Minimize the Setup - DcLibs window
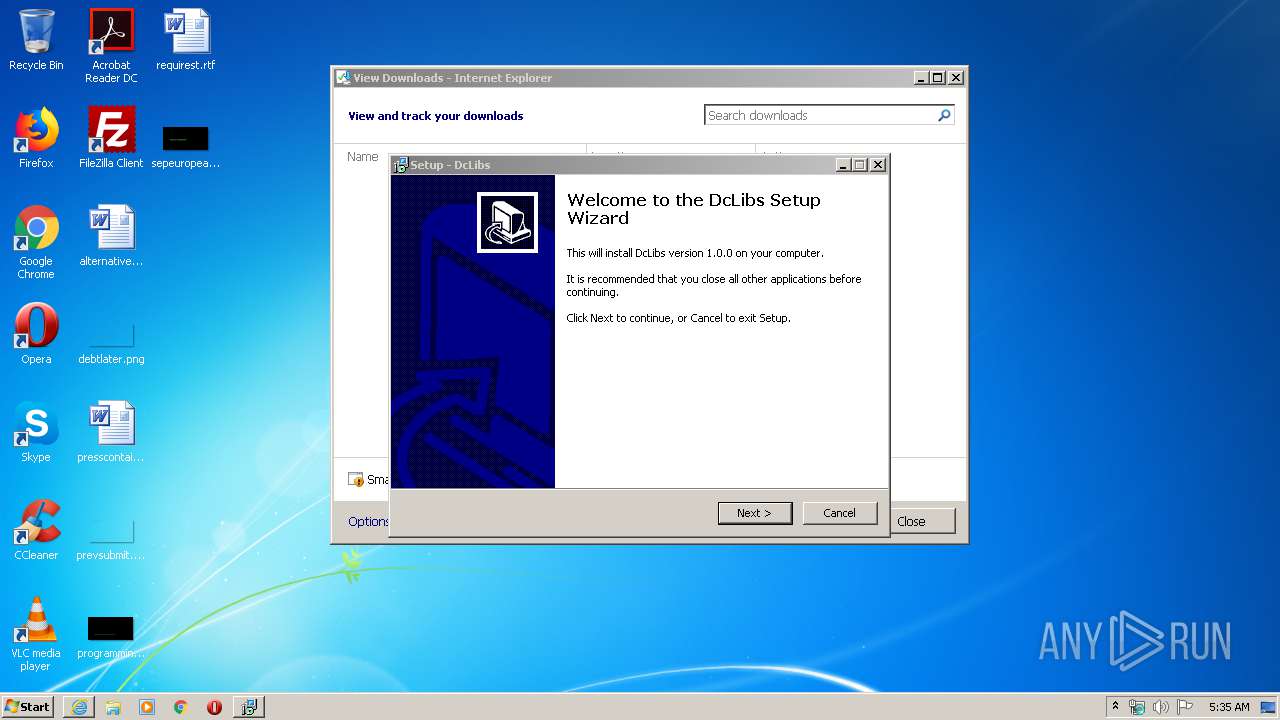The image size is (1280, 720). pos(843,165)
